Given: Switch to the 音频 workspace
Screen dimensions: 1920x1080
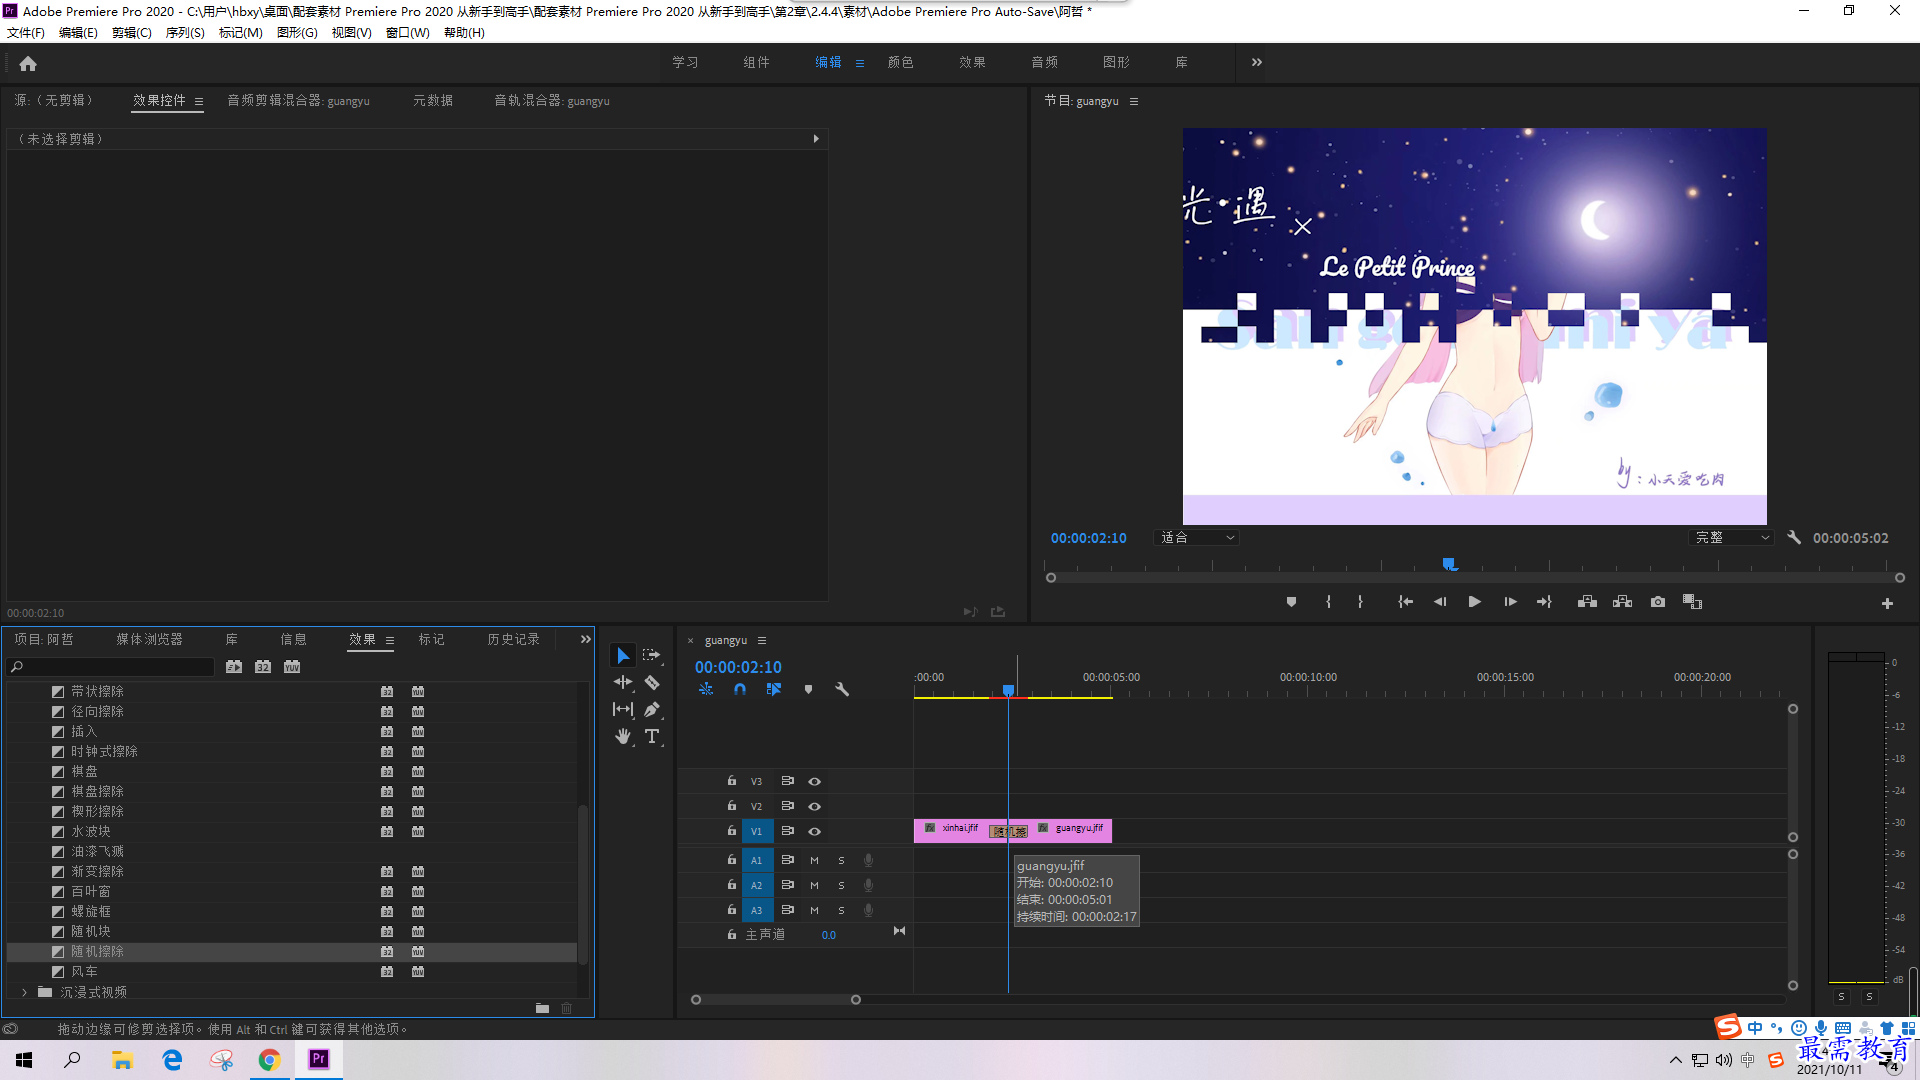Looking at the screenshot, I should click(x=1045, y=62).
